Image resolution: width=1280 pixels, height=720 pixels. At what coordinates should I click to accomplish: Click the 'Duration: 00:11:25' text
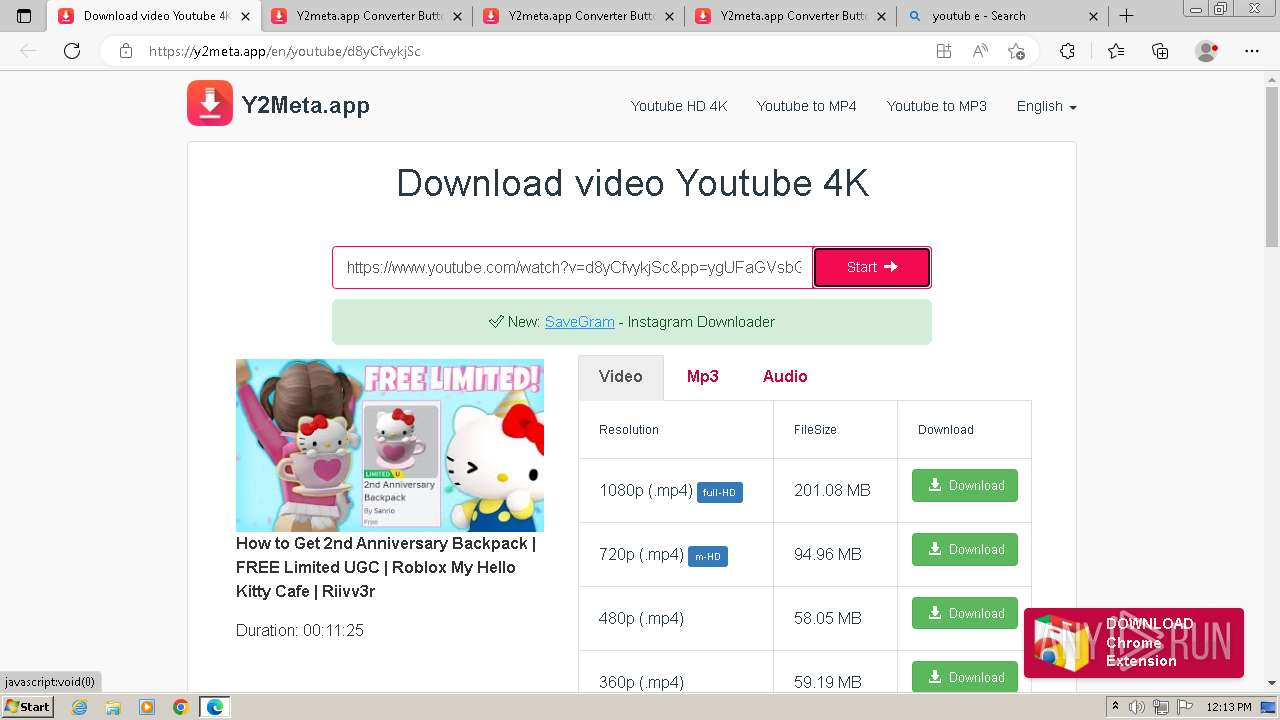click(x=300, y=630)
